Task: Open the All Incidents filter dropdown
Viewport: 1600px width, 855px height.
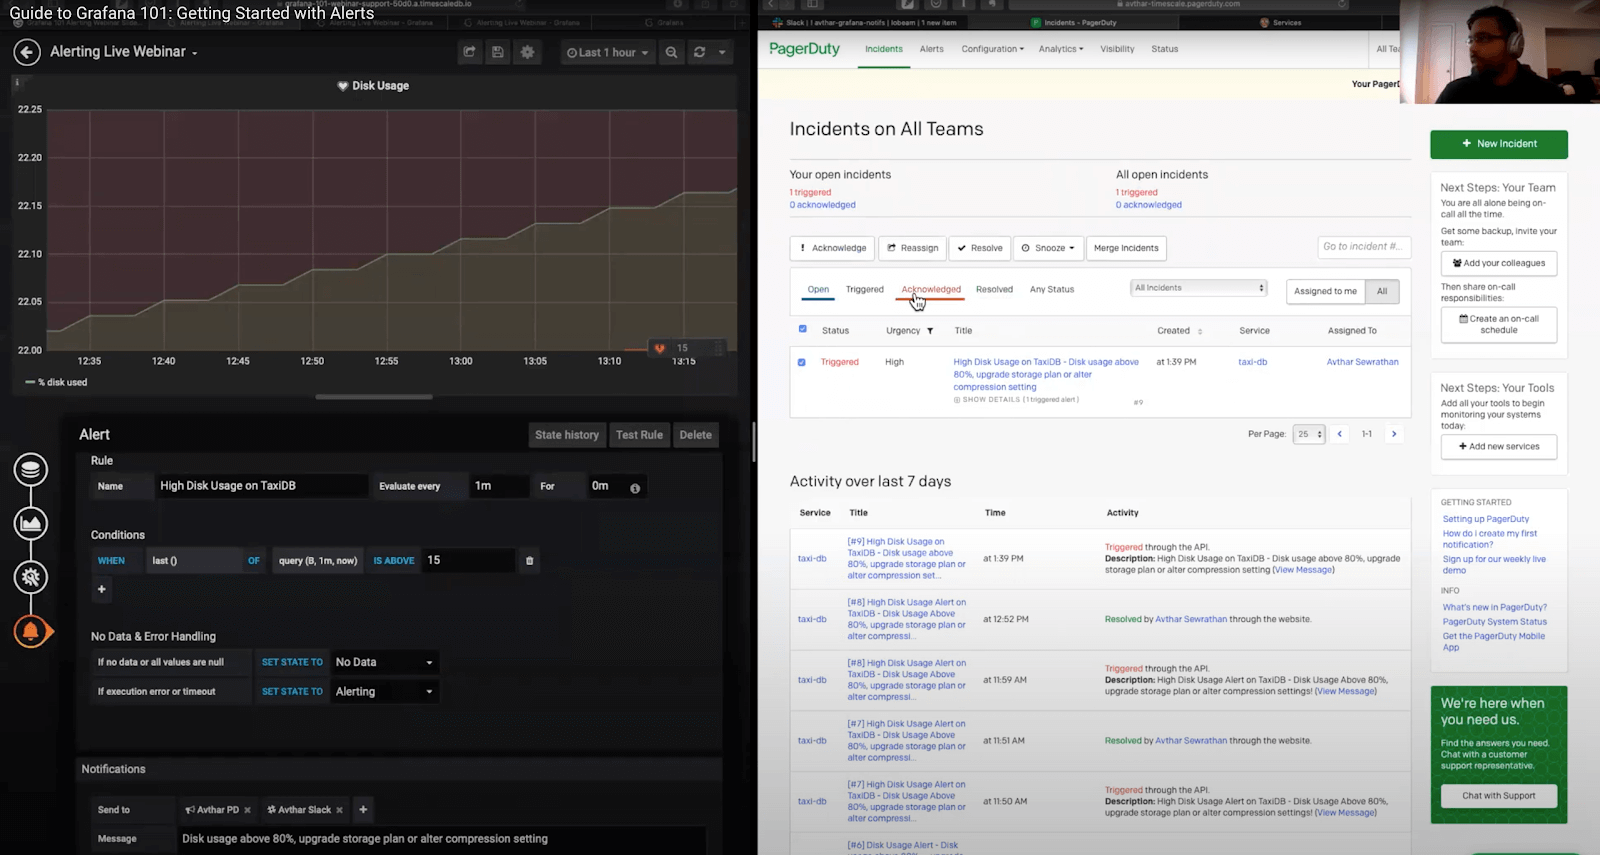Action: coord(1199,288)
